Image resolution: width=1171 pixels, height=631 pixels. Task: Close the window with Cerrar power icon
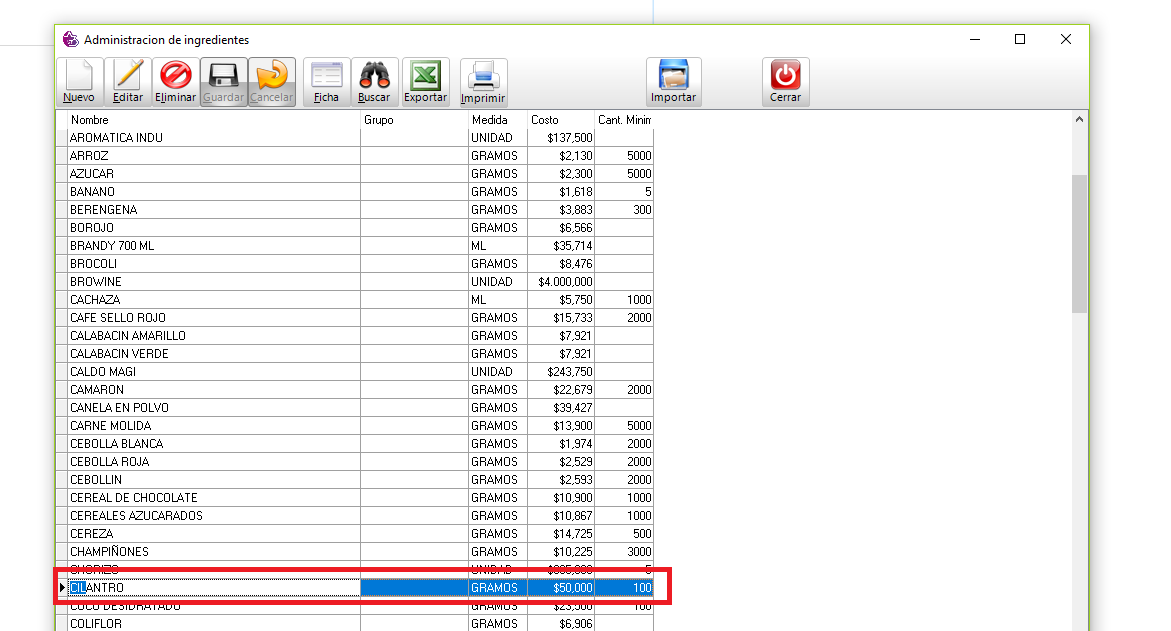click(785, 76)
